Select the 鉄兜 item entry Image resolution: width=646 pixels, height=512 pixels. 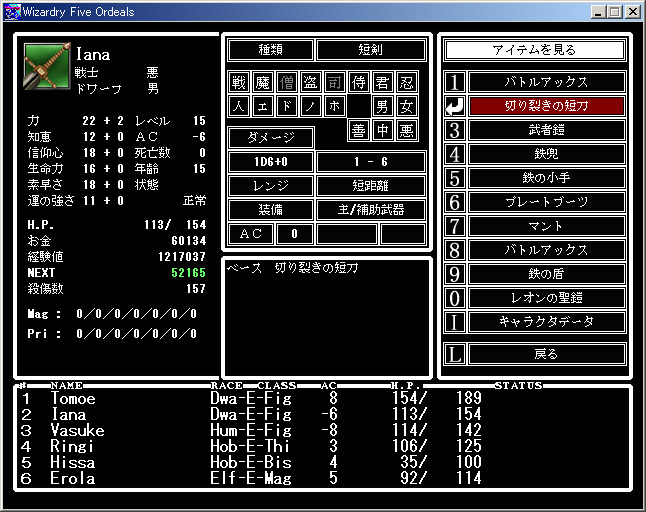[546, 154]
